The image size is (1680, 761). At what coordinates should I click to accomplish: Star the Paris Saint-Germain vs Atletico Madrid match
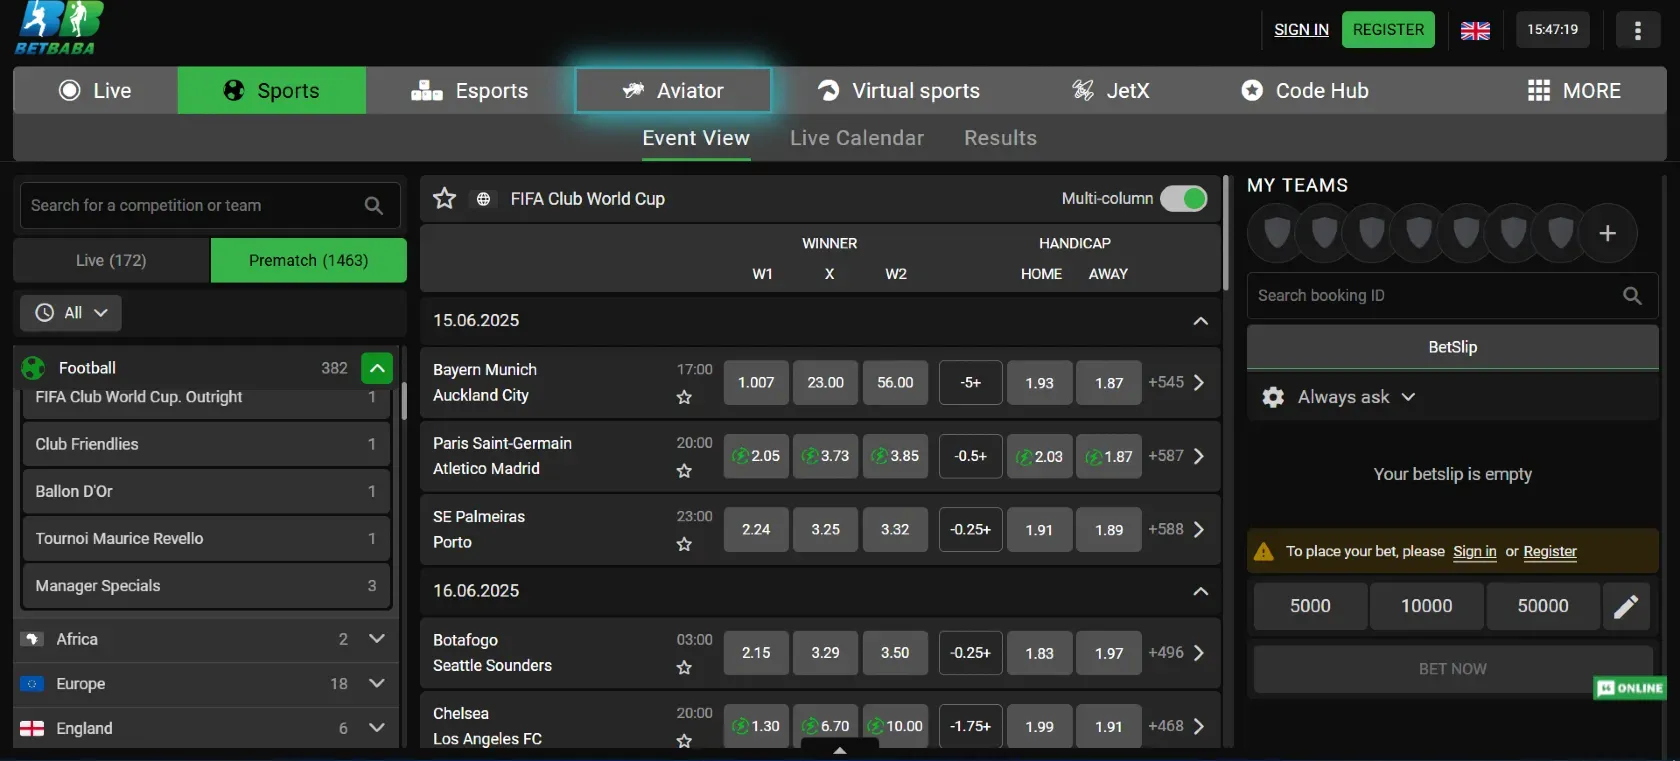684,470
